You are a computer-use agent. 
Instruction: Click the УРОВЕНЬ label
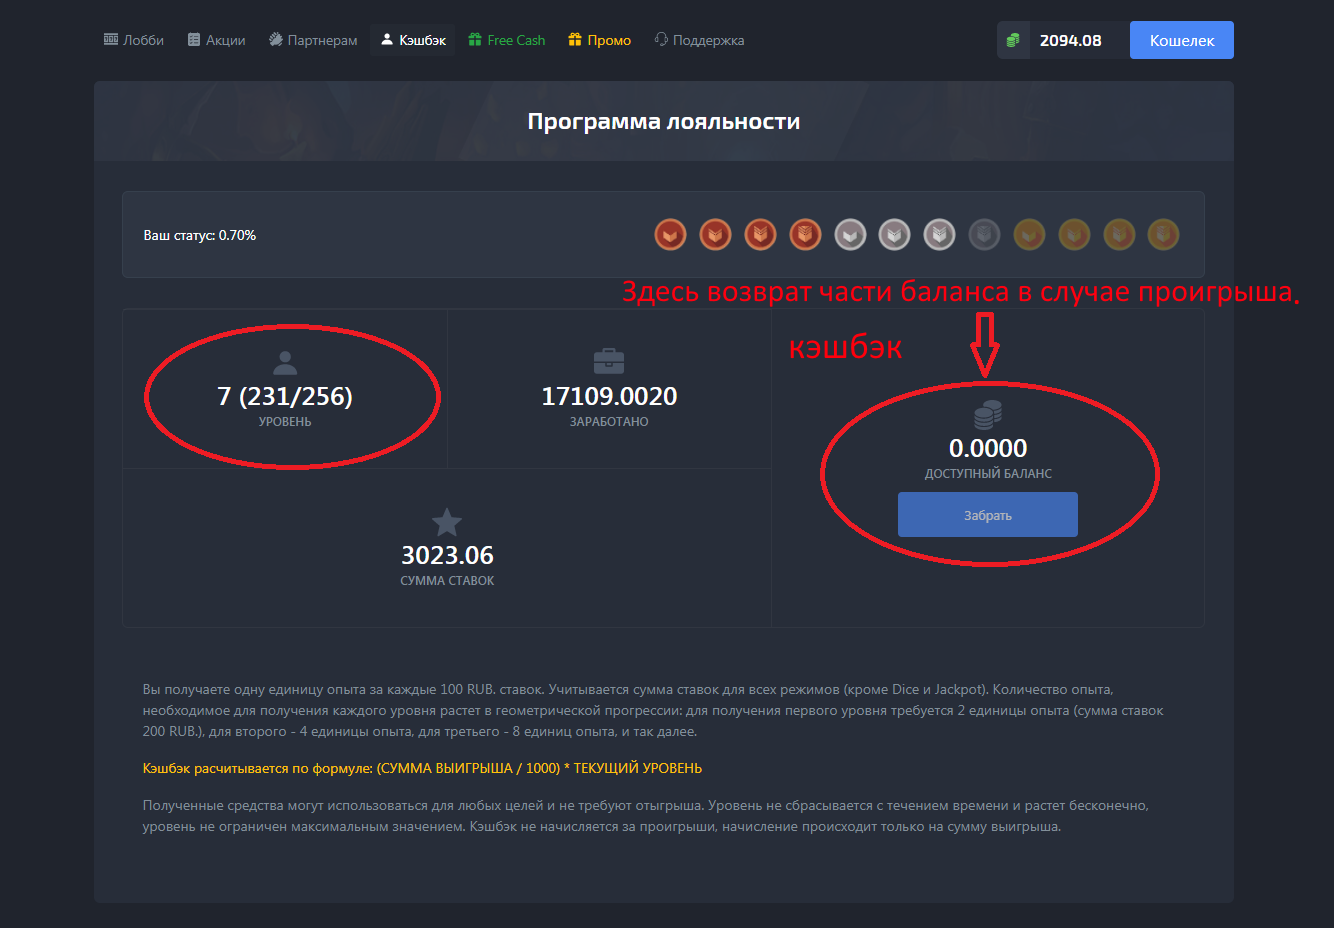coord(285,422)
